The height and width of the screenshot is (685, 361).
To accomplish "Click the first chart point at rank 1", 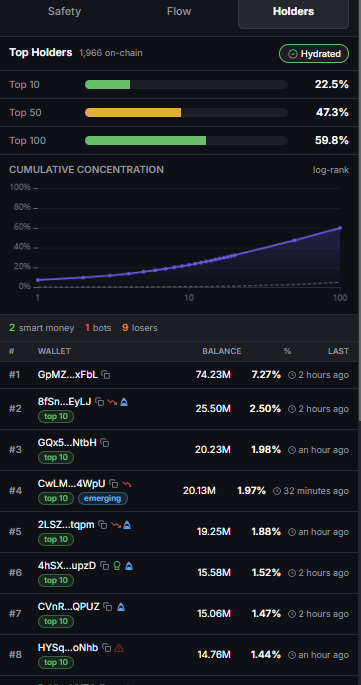I will [38, 280].
